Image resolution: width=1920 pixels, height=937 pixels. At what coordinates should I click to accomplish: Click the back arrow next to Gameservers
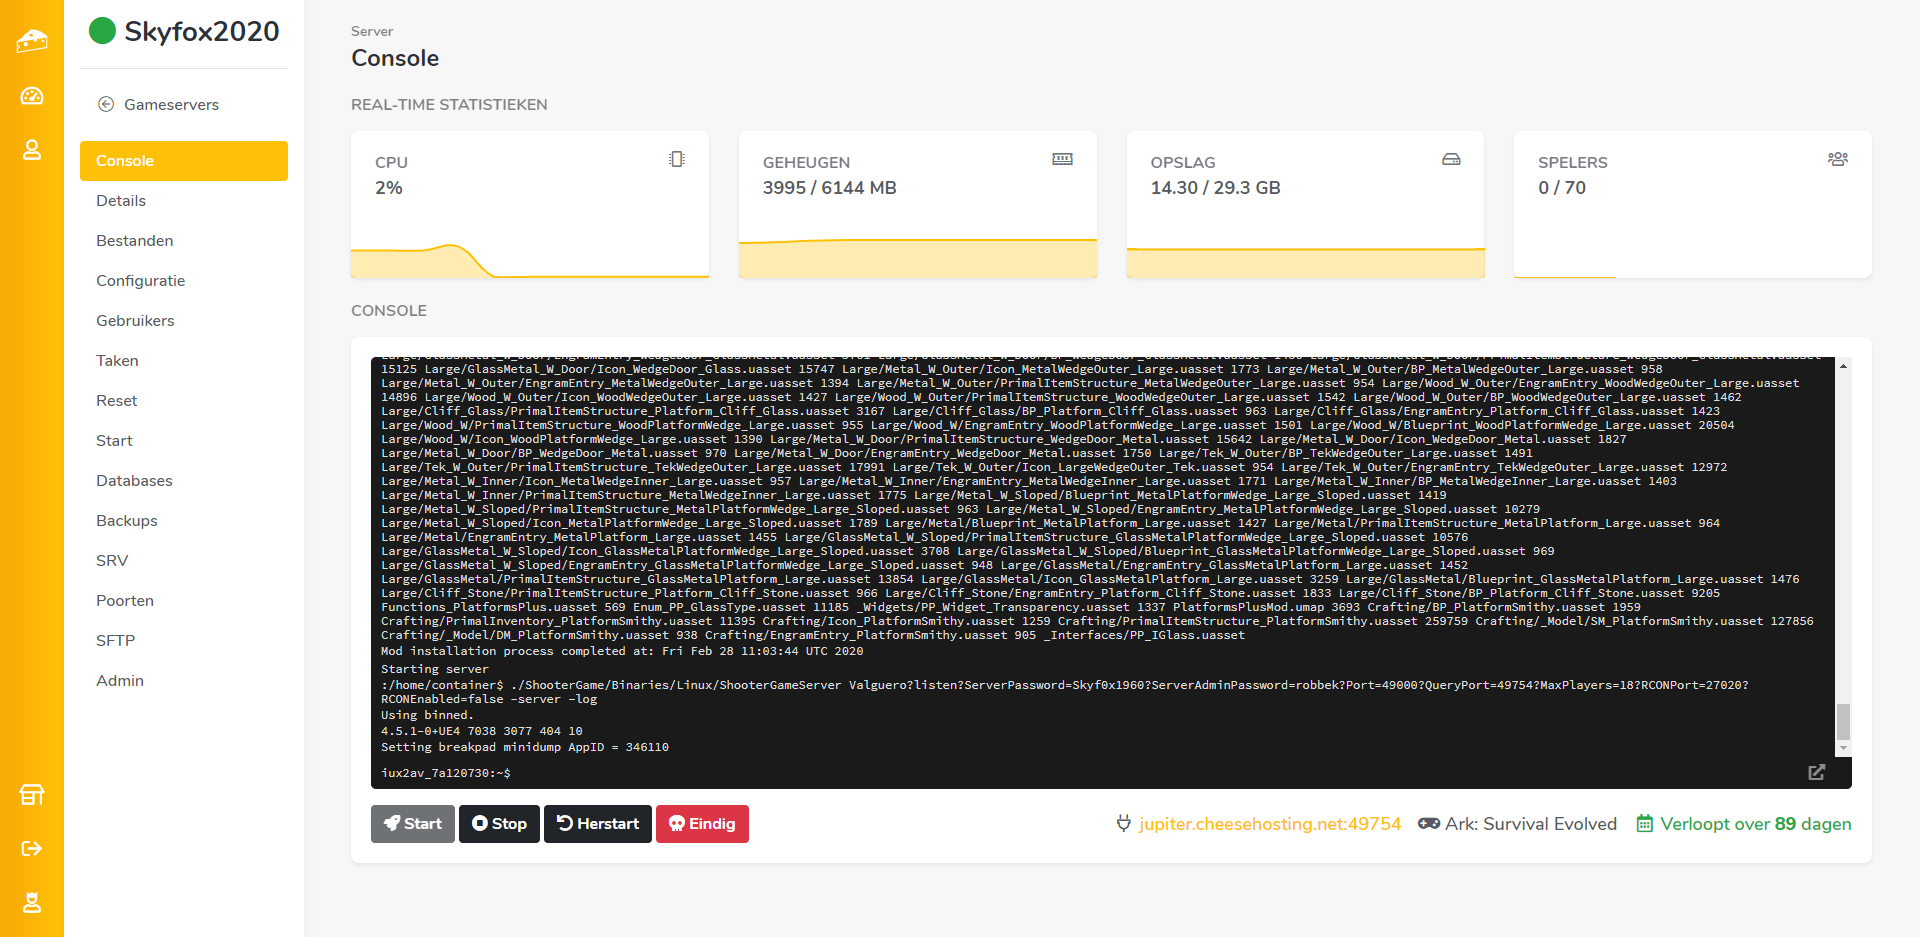(106, 104)
